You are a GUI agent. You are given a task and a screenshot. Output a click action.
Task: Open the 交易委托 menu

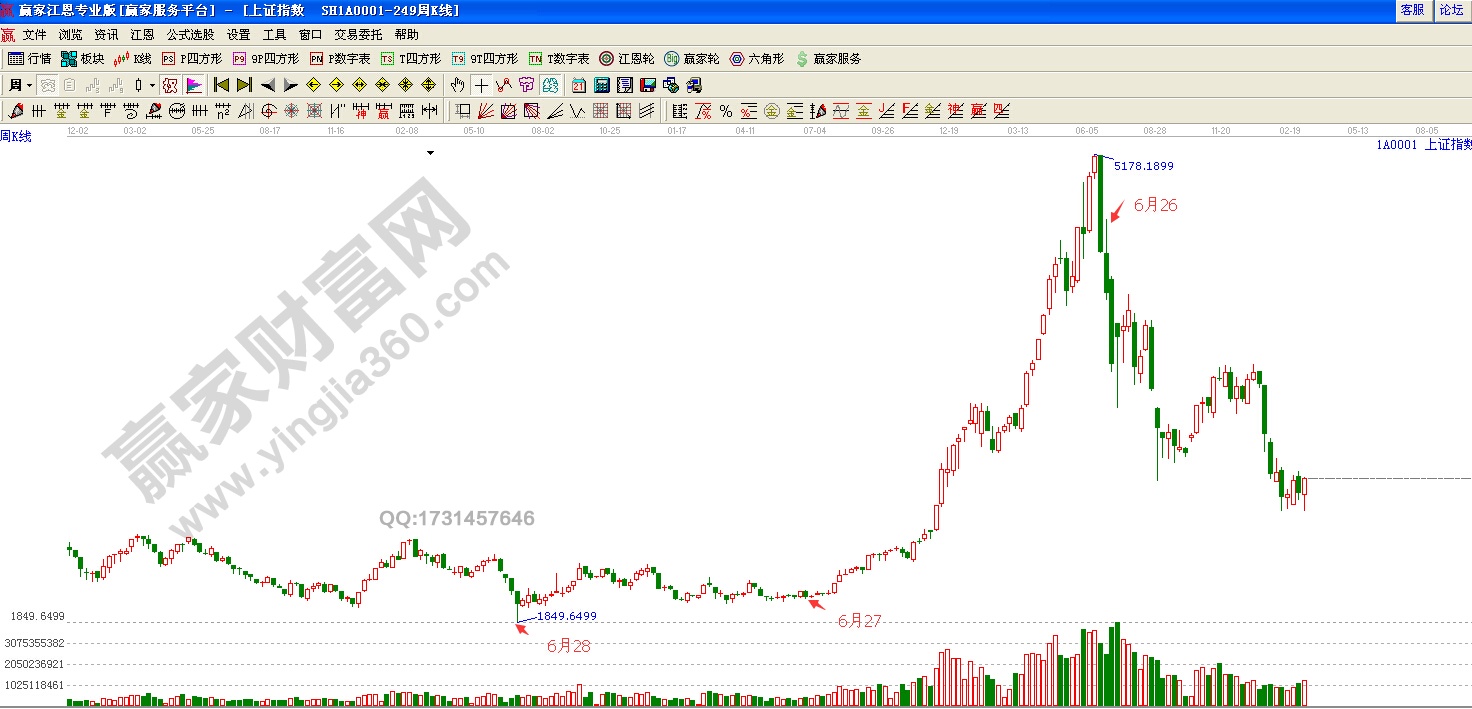[358, 34]
